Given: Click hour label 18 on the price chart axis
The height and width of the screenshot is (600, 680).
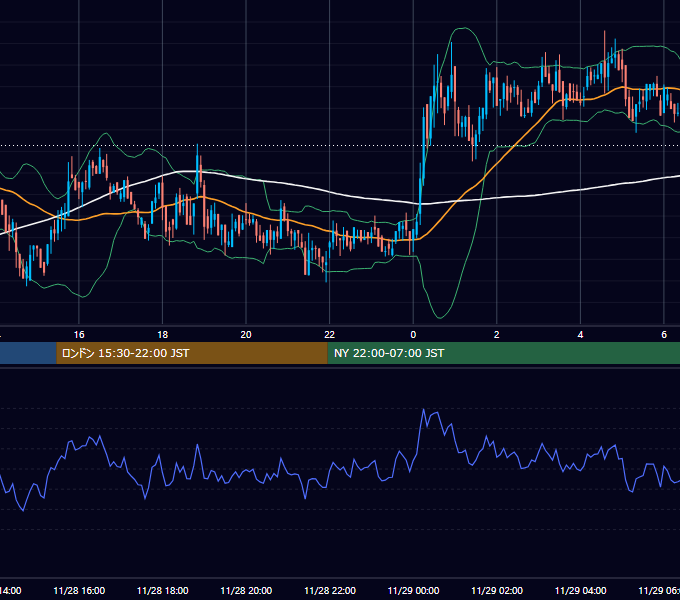Looking at the screenshot, I should pos(163,335).
